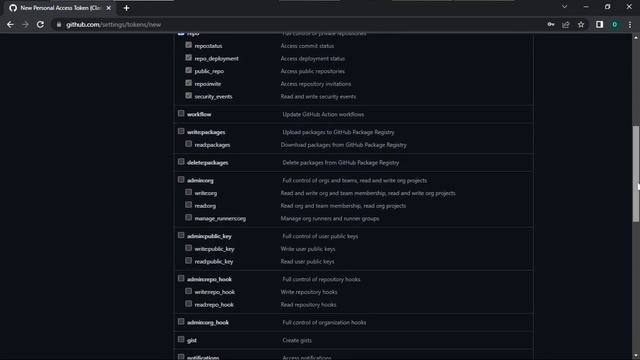Screen dimensions: 640x360
Task: Check the write:repo_hook checkbox
Action: [189, 291]
